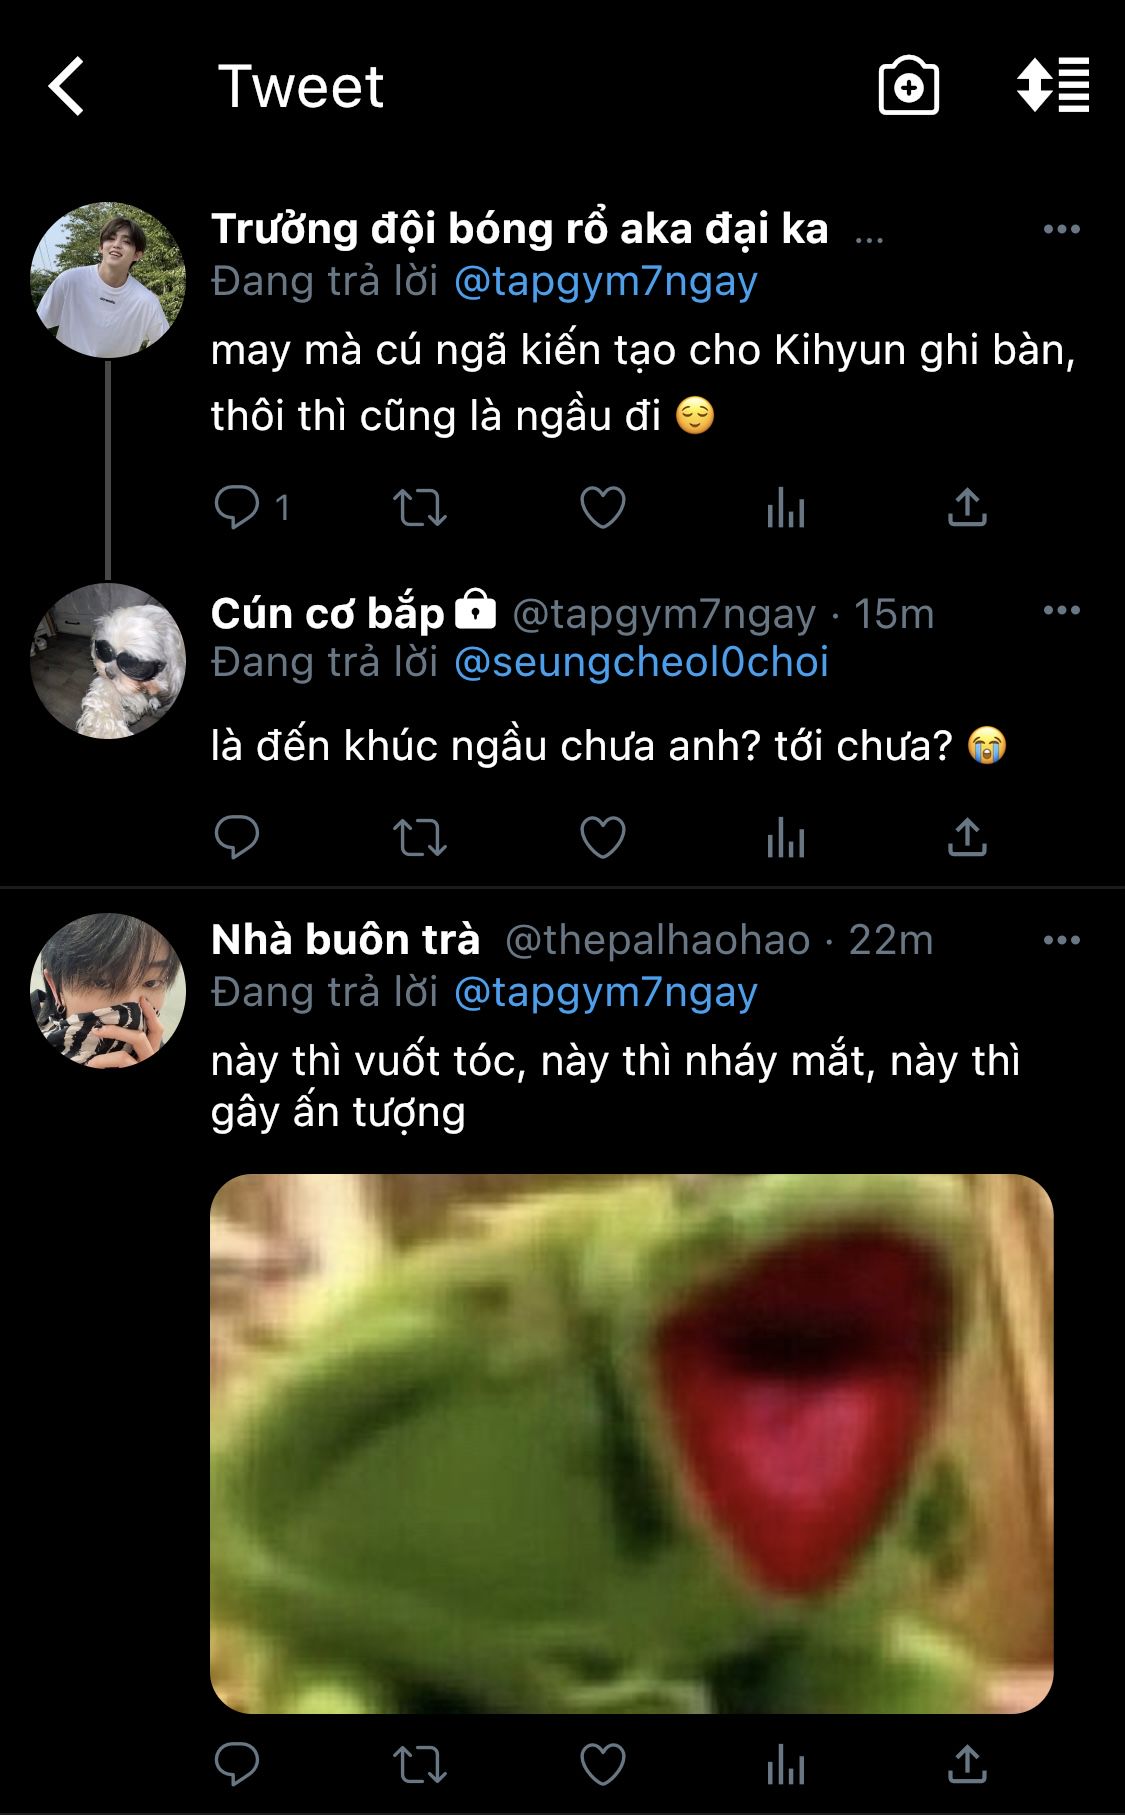Reply to the tweet mentioning Kihyun
This screenshot has width=1125, height=1815.
(237, 507)
